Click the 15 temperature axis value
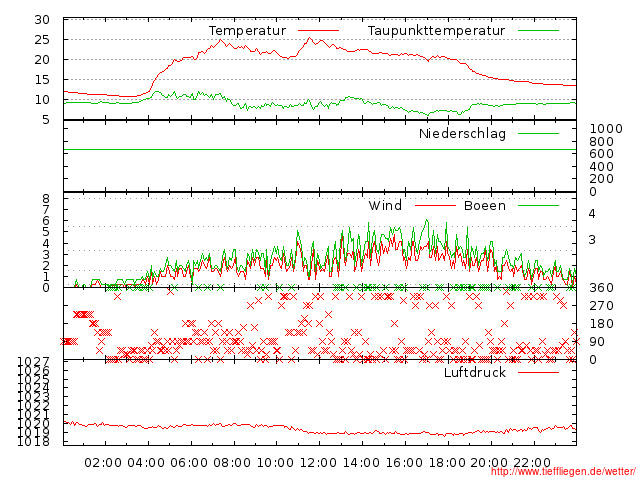This screenshot has width=640, height=480. pos(42,80)
